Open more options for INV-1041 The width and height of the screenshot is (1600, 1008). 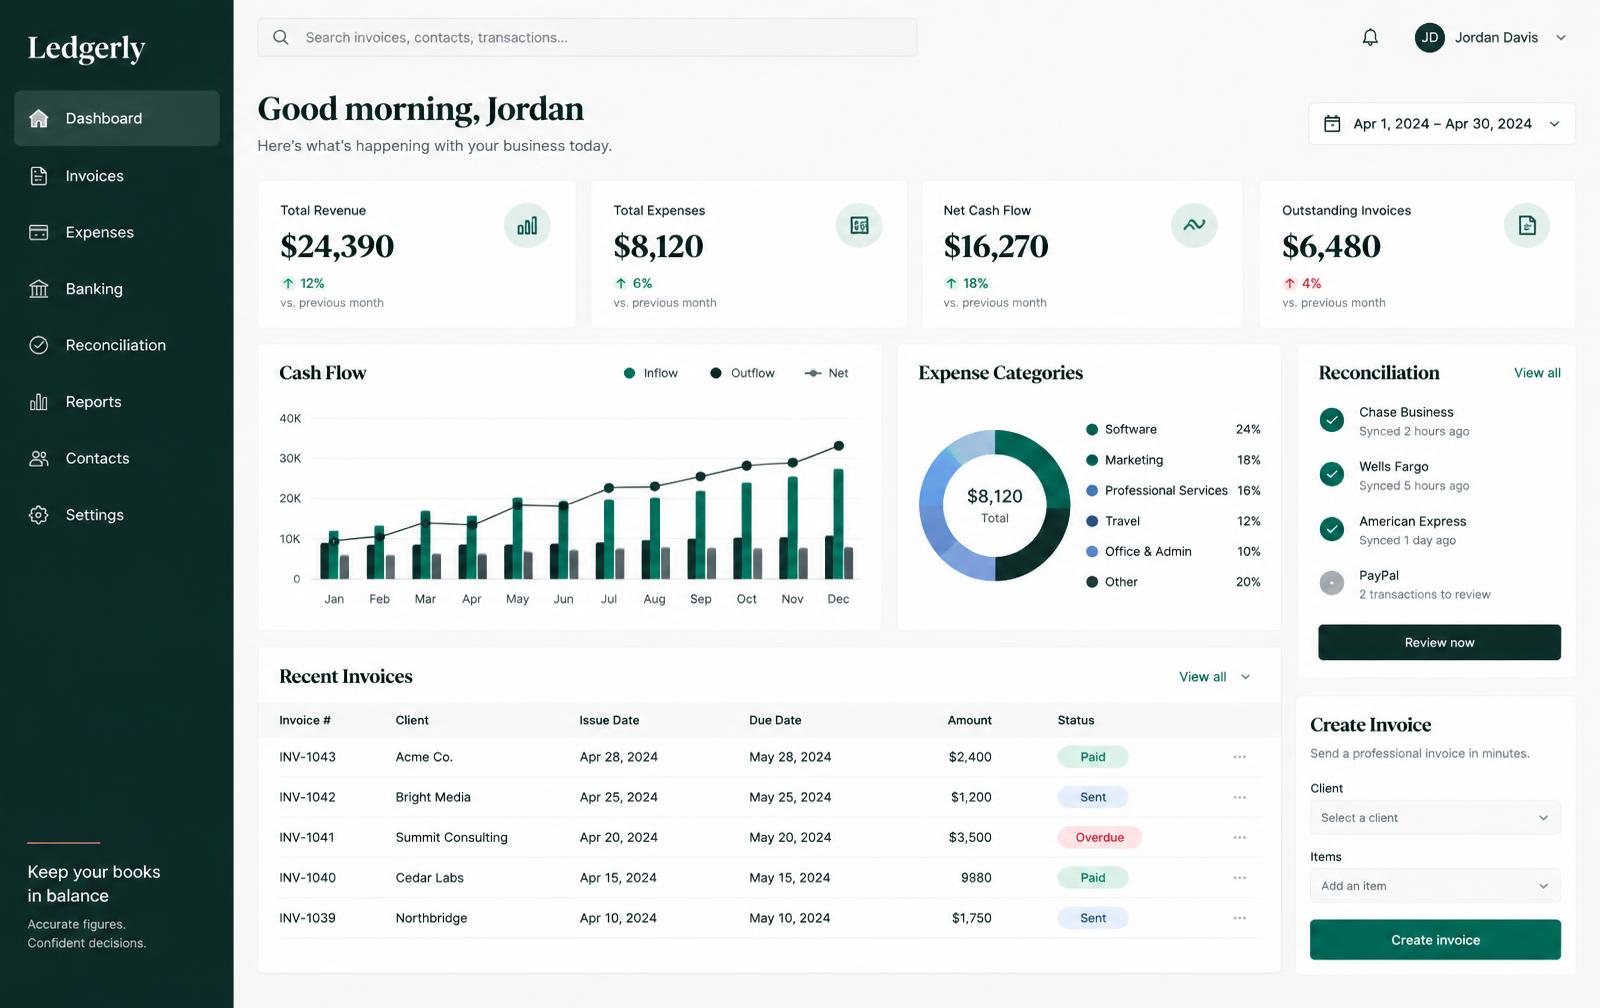coord(1240,837)
